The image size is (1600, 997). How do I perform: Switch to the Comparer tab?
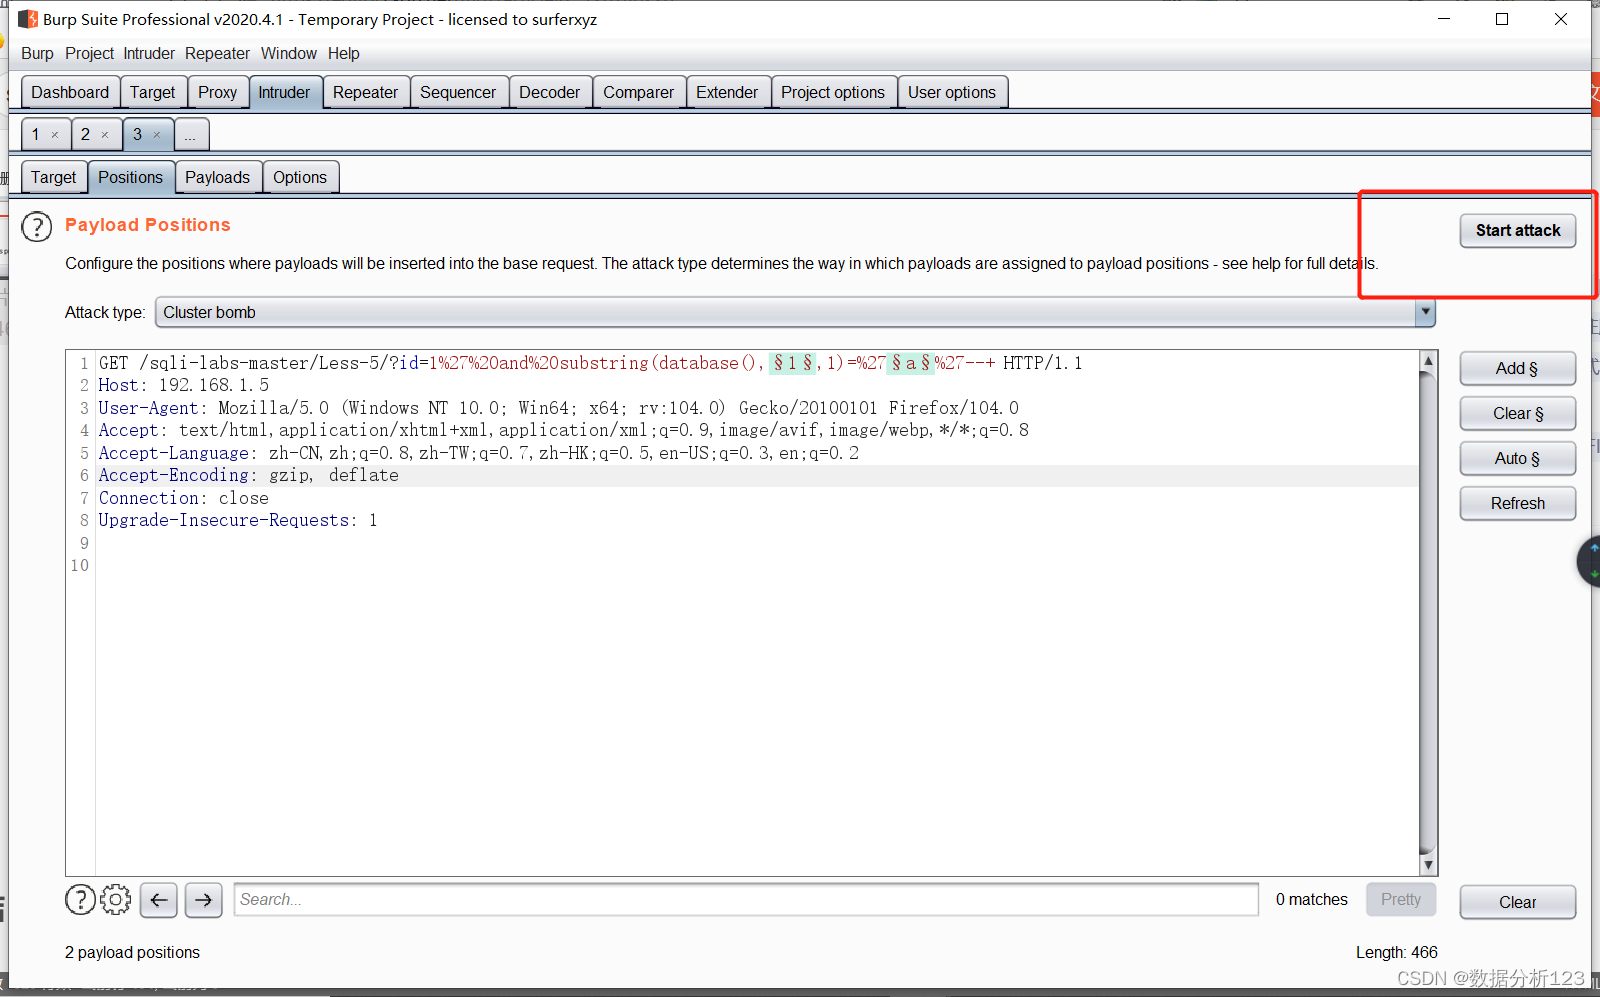[x=639, y=92]
